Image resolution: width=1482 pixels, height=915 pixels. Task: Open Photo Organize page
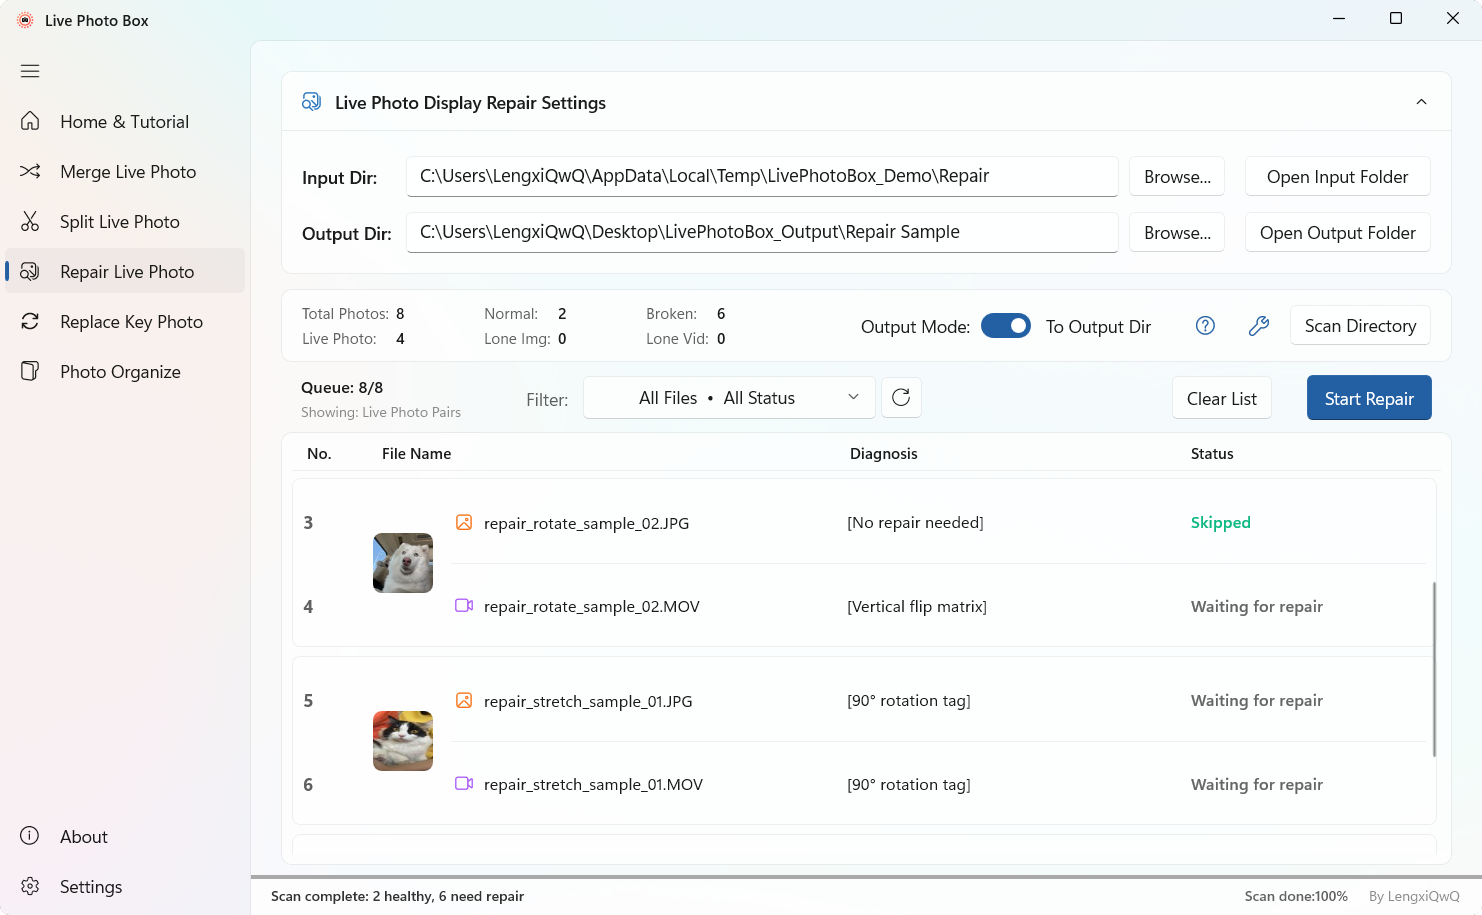125,371
